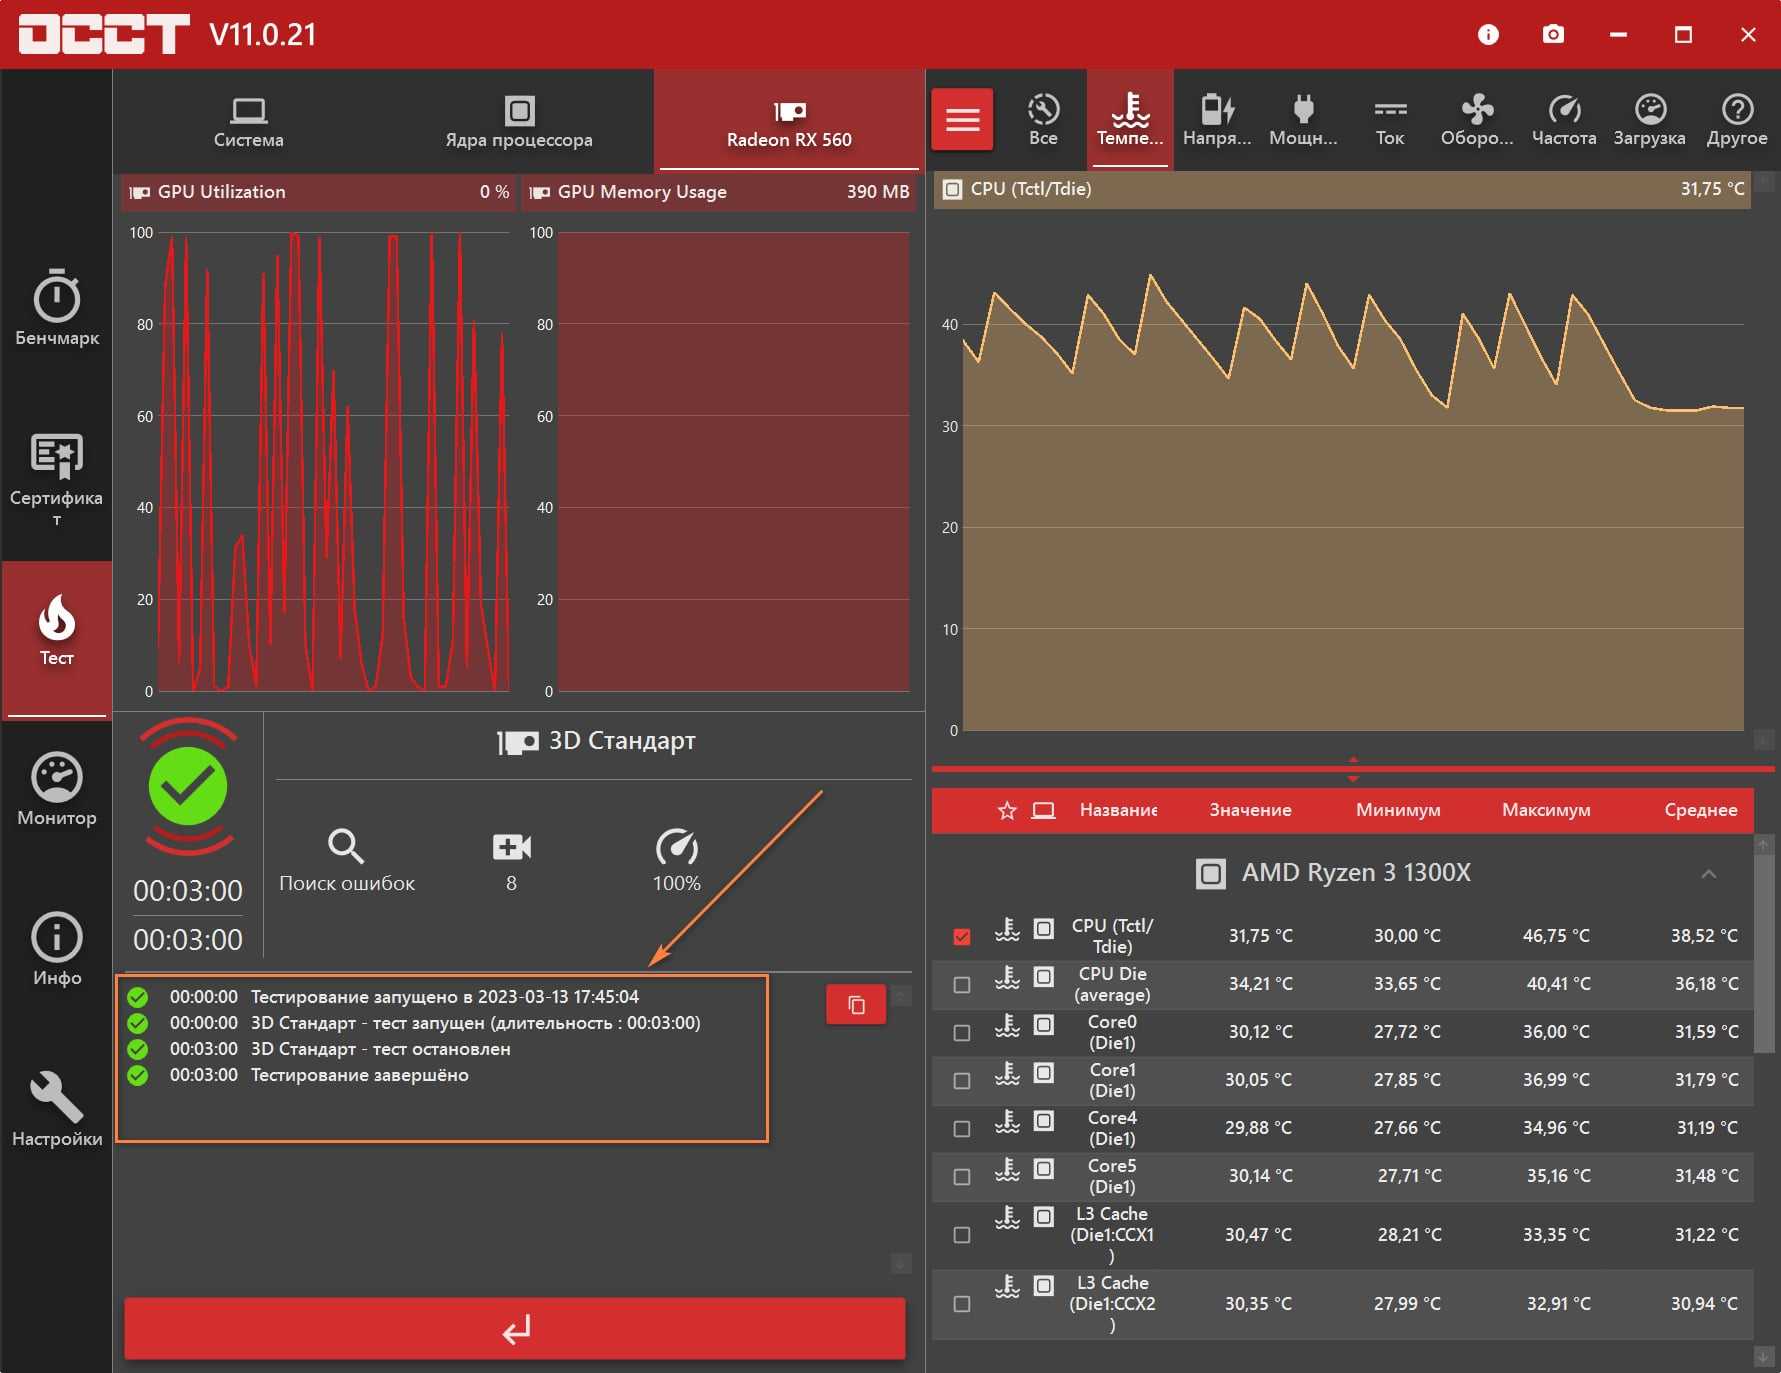The image size is (1781, 1373).
Task: Open the Инфо section in sidebar
Action: coord(57,949)
